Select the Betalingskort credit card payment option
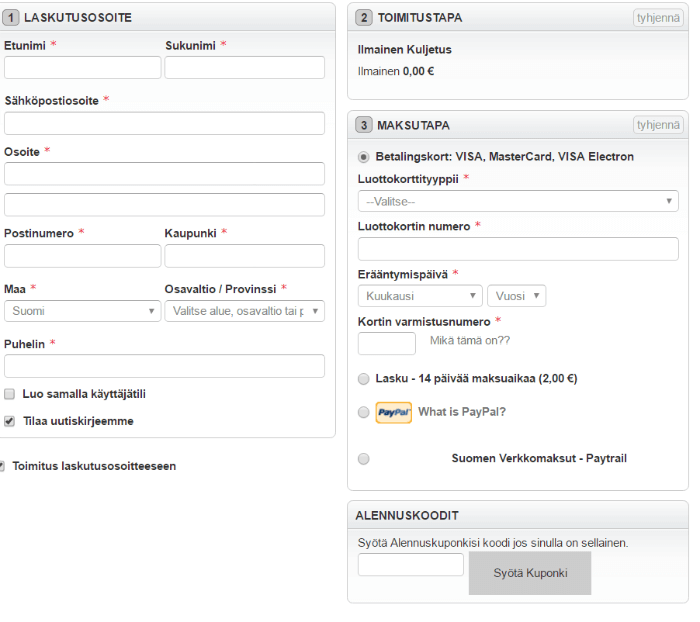 click(x=363, y=157)
